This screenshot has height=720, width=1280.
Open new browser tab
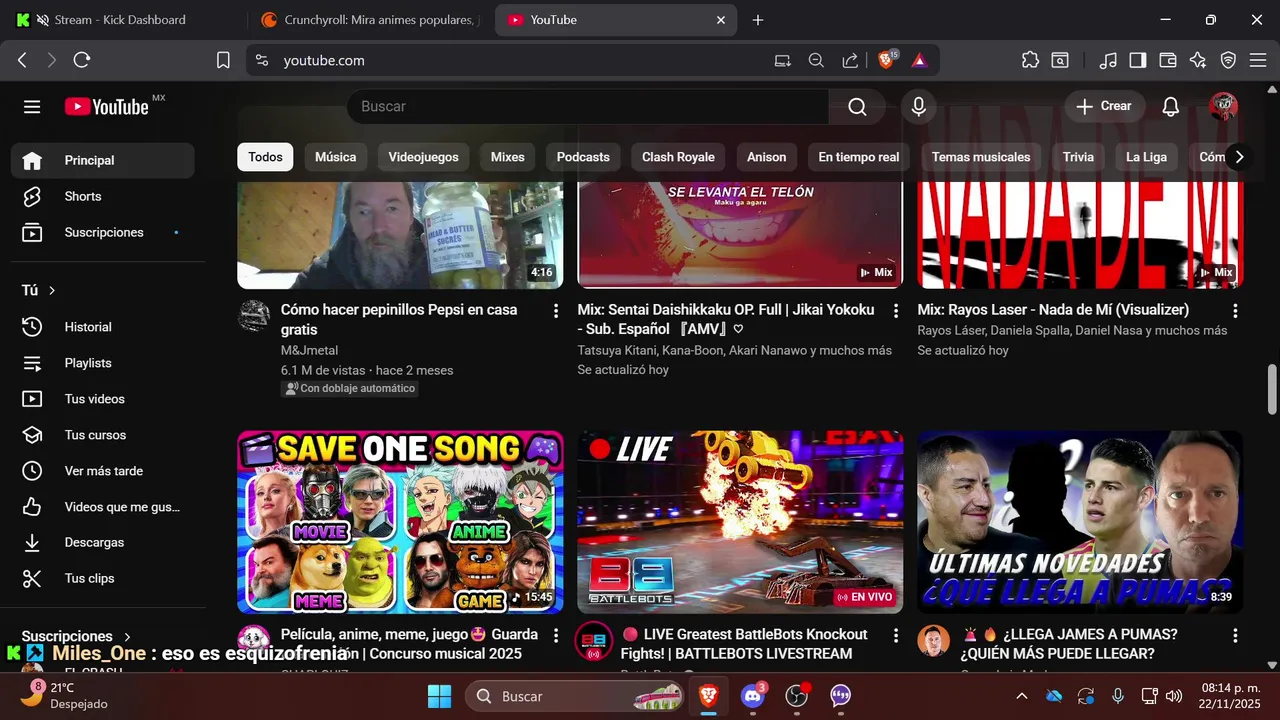[x=758, y=20]
